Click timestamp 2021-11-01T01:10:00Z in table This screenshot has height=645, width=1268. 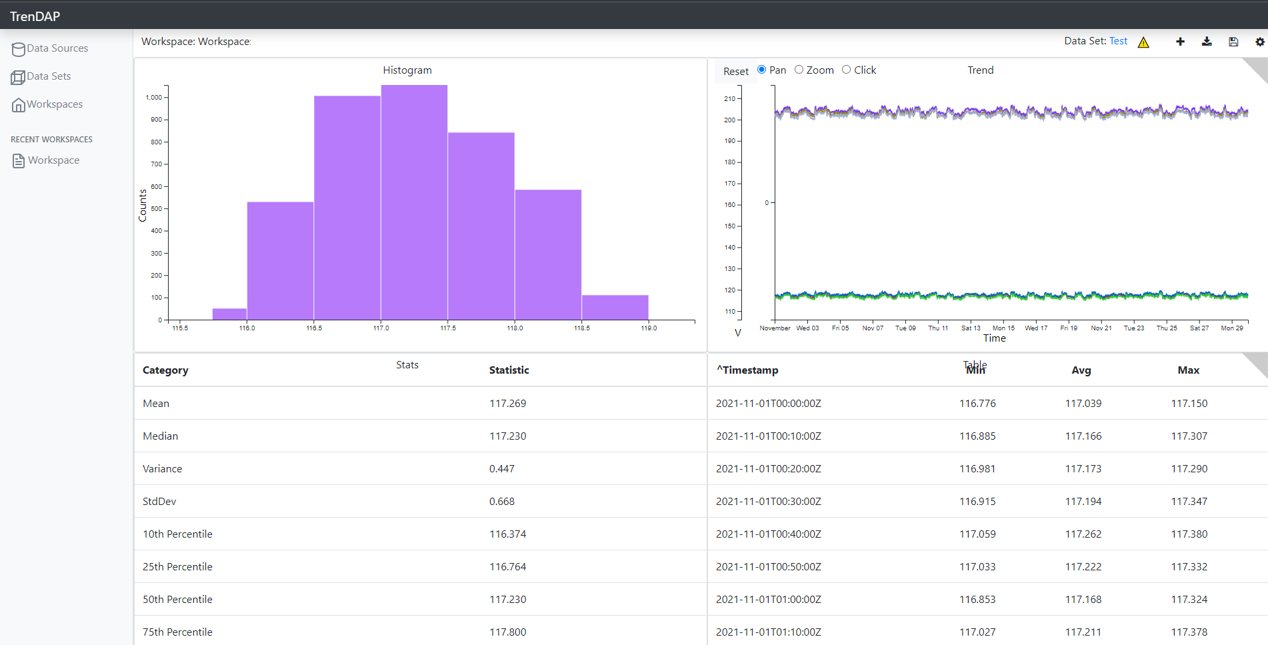click(x=769, y=632)
